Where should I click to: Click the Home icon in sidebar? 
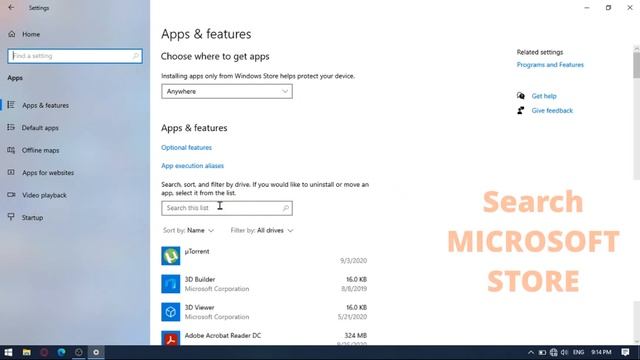click(11, 34)
